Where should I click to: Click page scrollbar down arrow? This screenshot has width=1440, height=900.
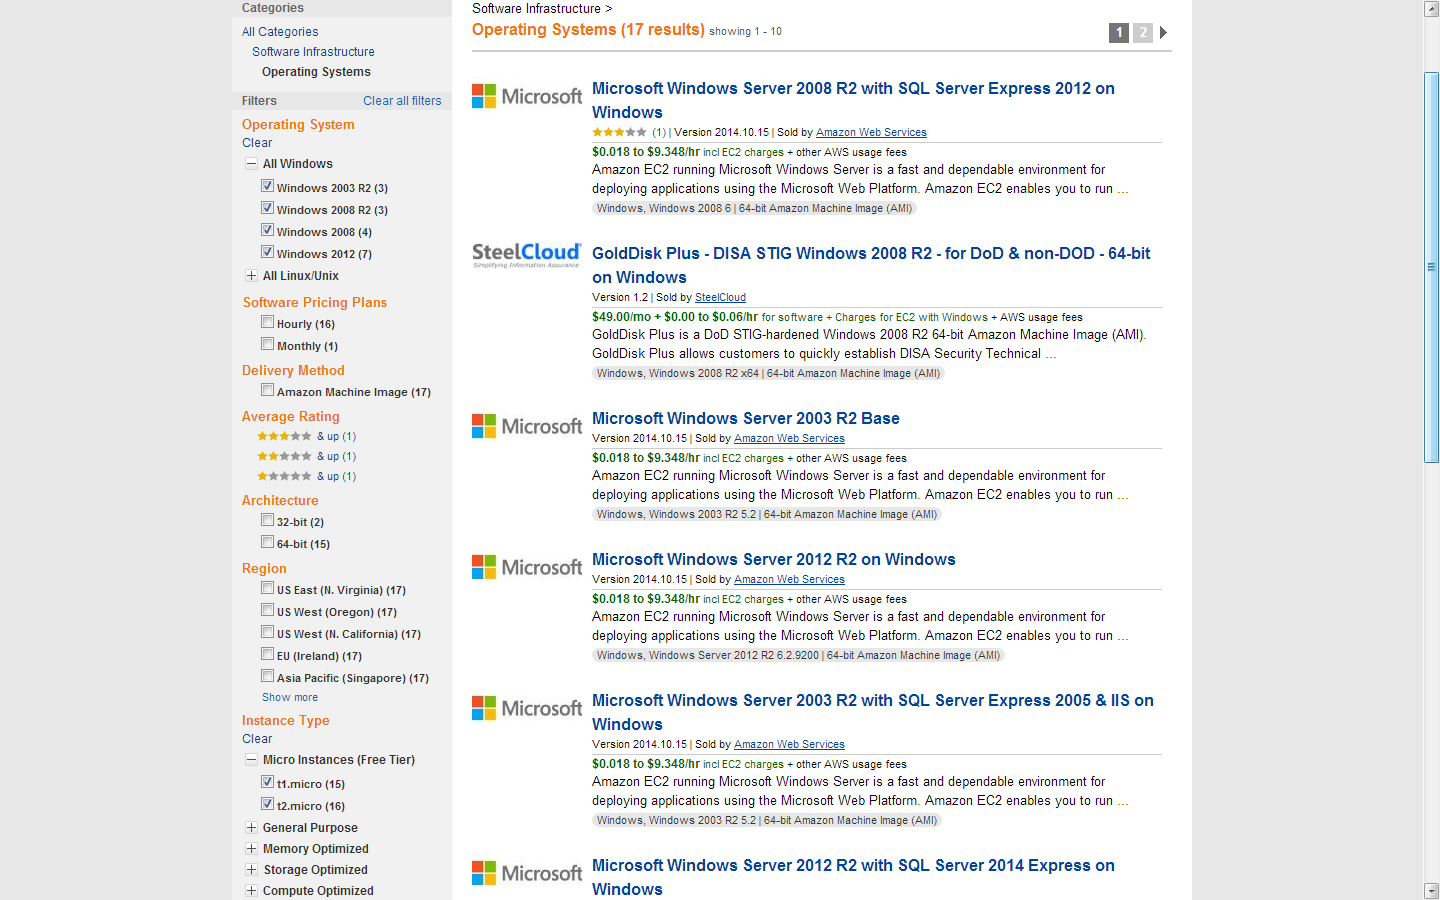tap(1431, 891)
